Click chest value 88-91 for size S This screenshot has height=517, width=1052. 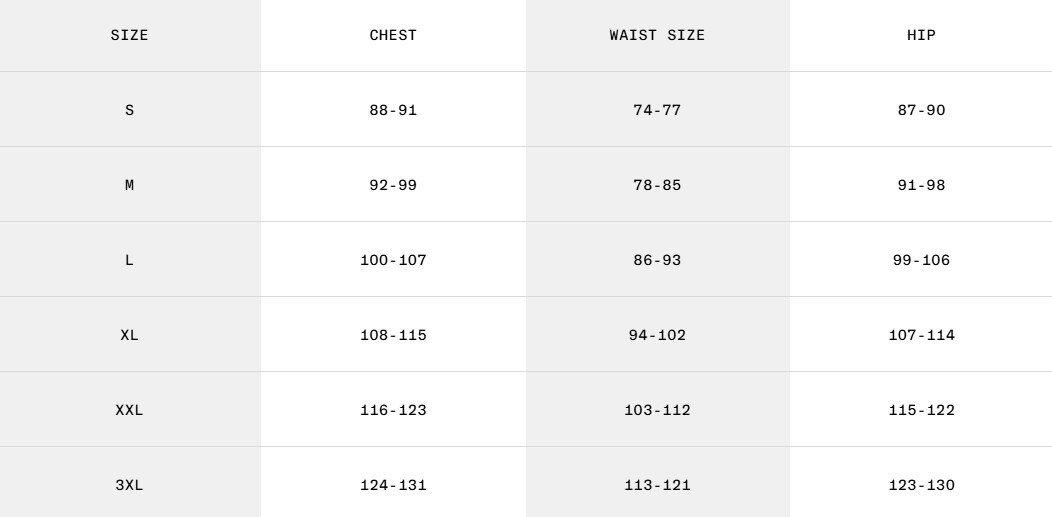393,110
